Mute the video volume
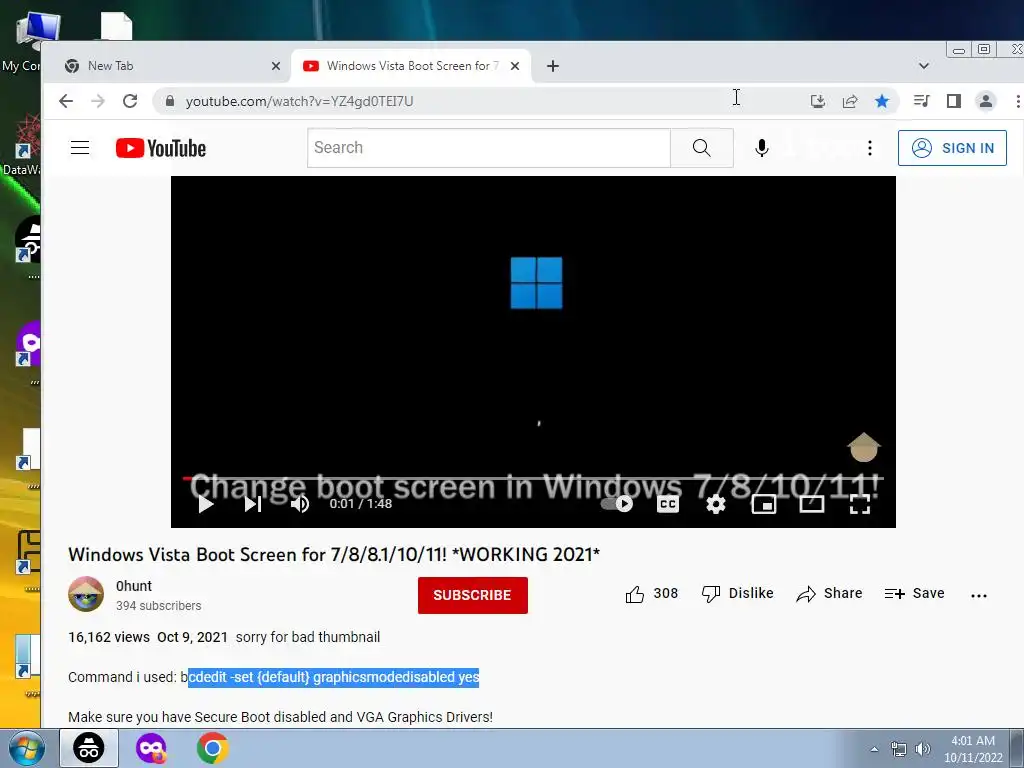 click(300, 504)
